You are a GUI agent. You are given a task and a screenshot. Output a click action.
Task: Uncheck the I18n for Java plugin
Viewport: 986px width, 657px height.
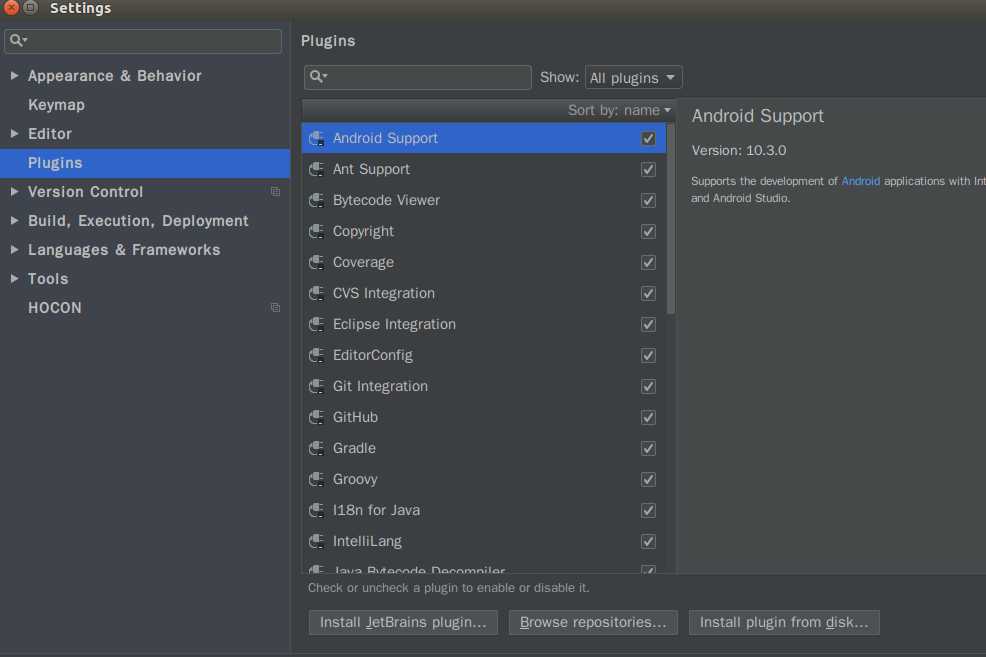[648, 510]
